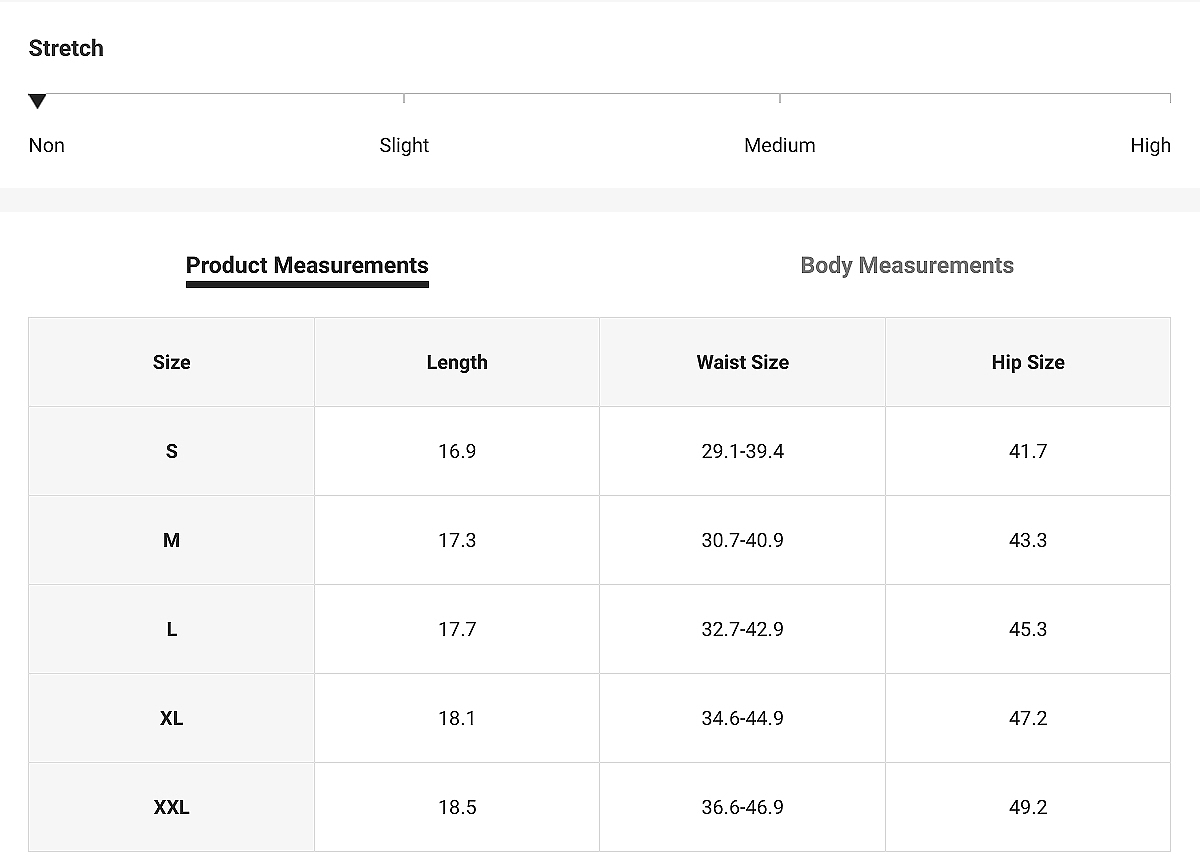Select the size XL row label
1200x855 pixels.
171,718
